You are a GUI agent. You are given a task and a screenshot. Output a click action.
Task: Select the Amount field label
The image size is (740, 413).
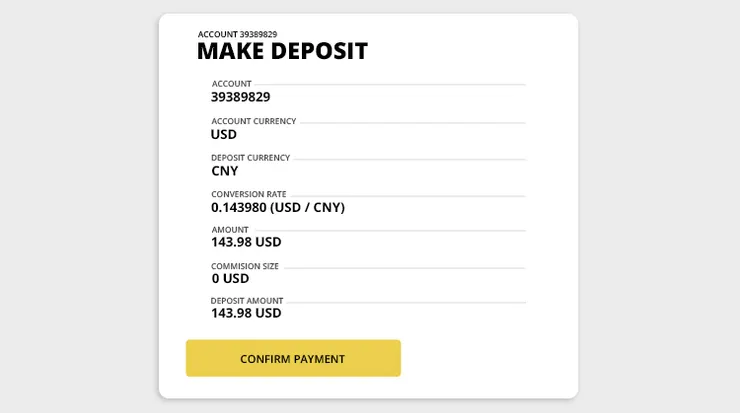[x=230, y=230]
